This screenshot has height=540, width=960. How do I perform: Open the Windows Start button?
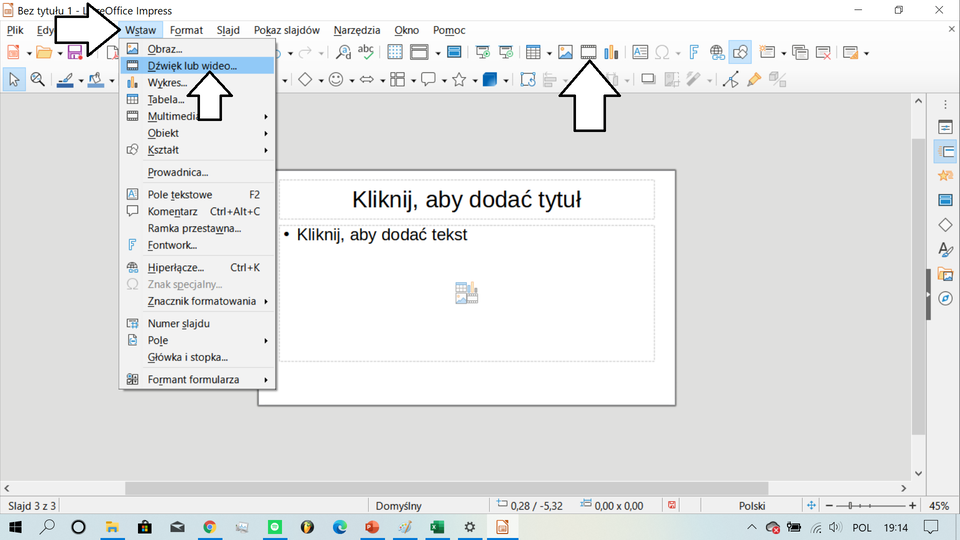tap(15, 527)
